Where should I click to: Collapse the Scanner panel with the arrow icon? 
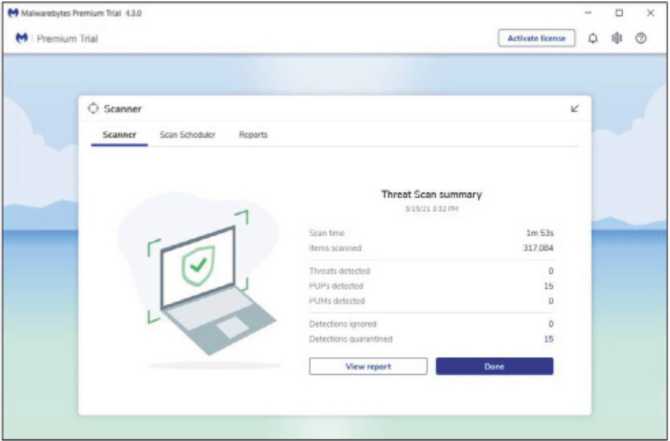pyautogui.click(x=575, y=109)
